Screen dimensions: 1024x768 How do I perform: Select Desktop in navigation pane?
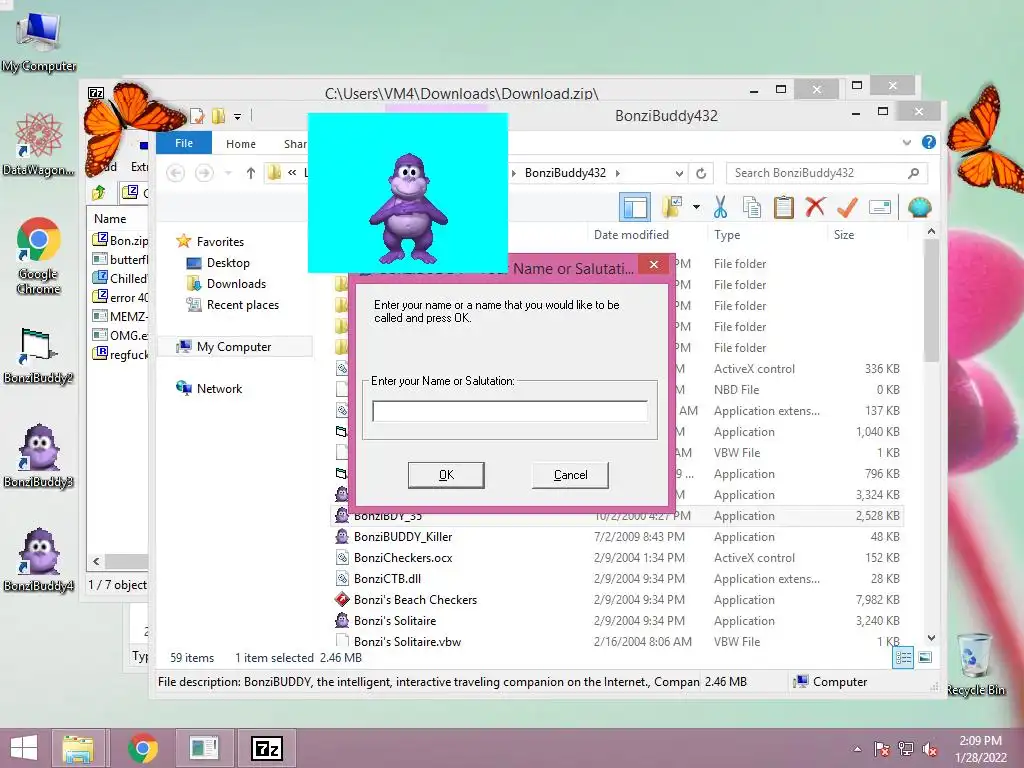pyautogui.click(x=228, y=263)
